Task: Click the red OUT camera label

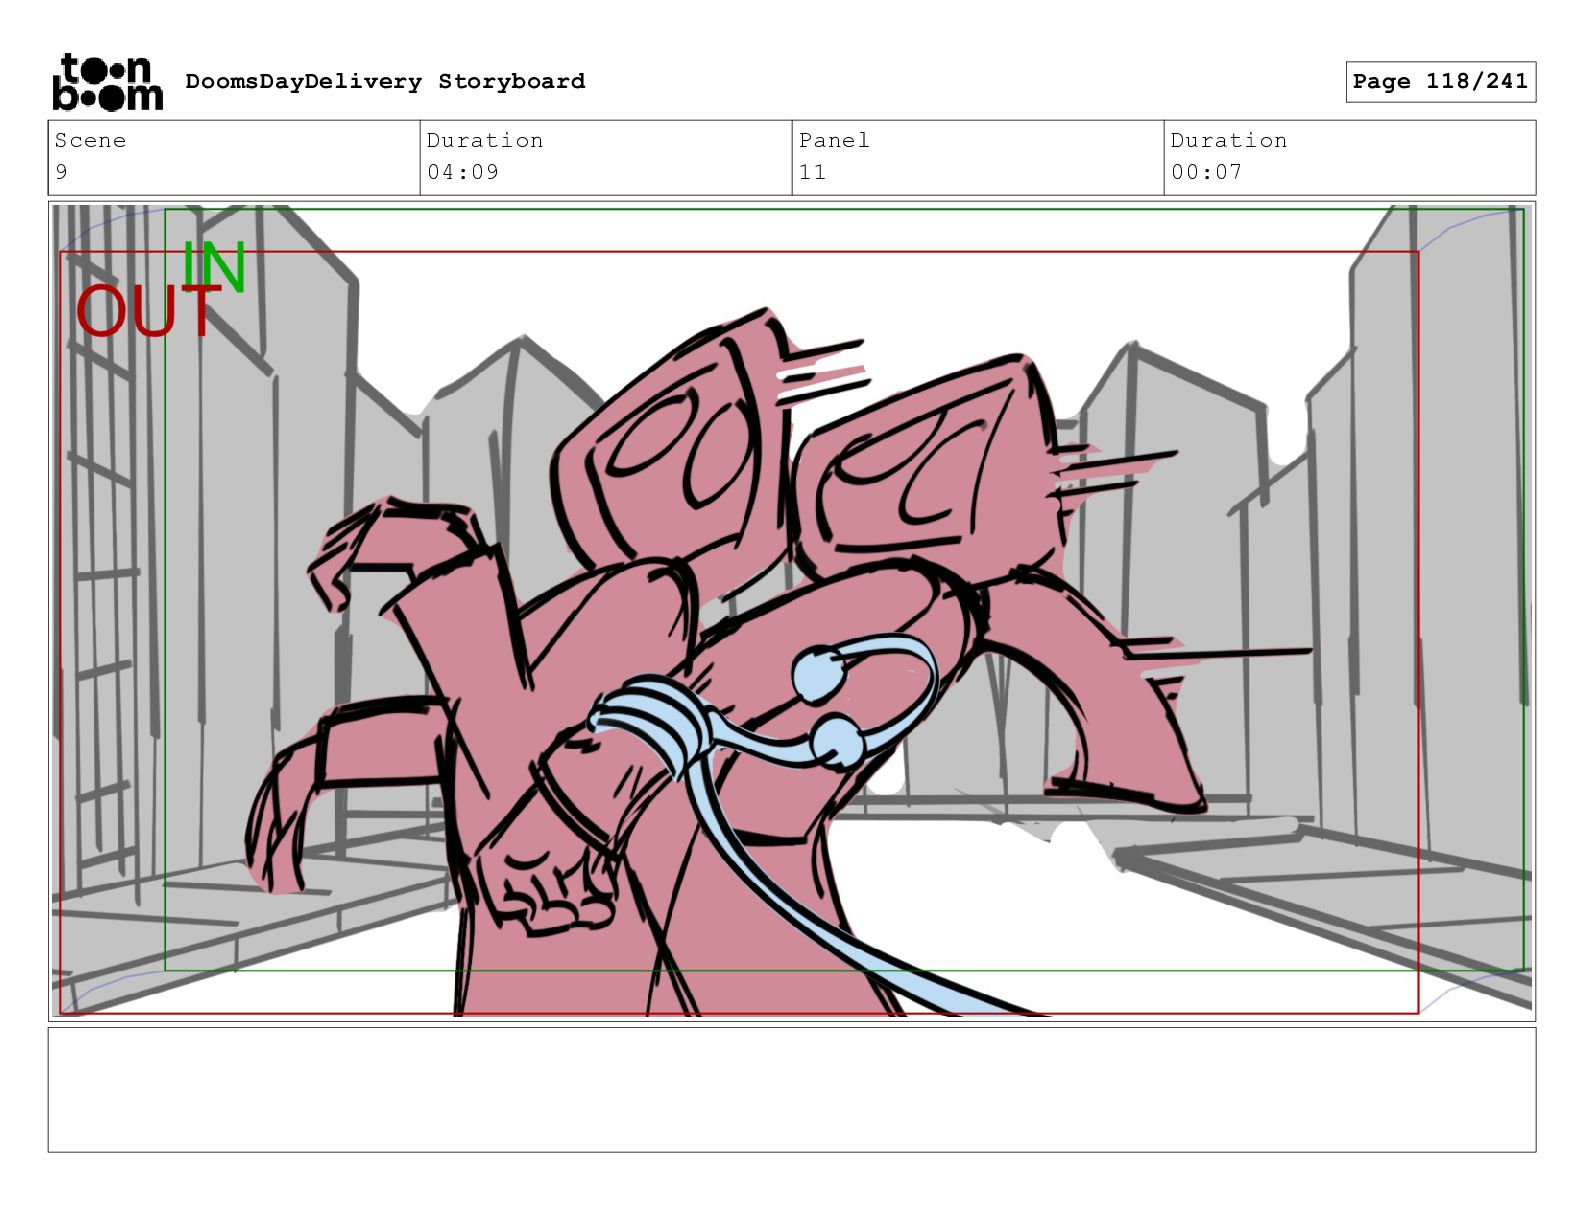Action: coord(147,311)
